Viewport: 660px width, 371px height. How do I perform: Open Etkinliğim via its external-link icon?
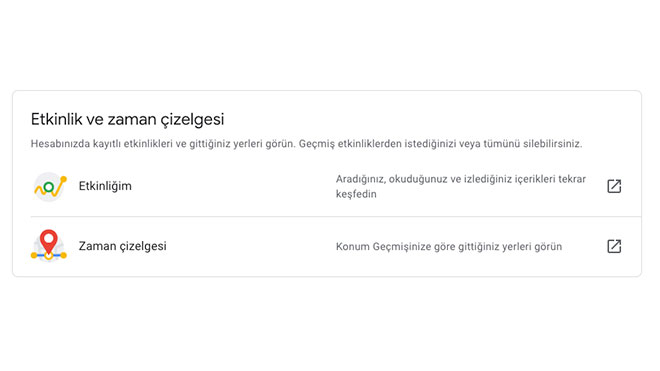click(x=614, y=186)
